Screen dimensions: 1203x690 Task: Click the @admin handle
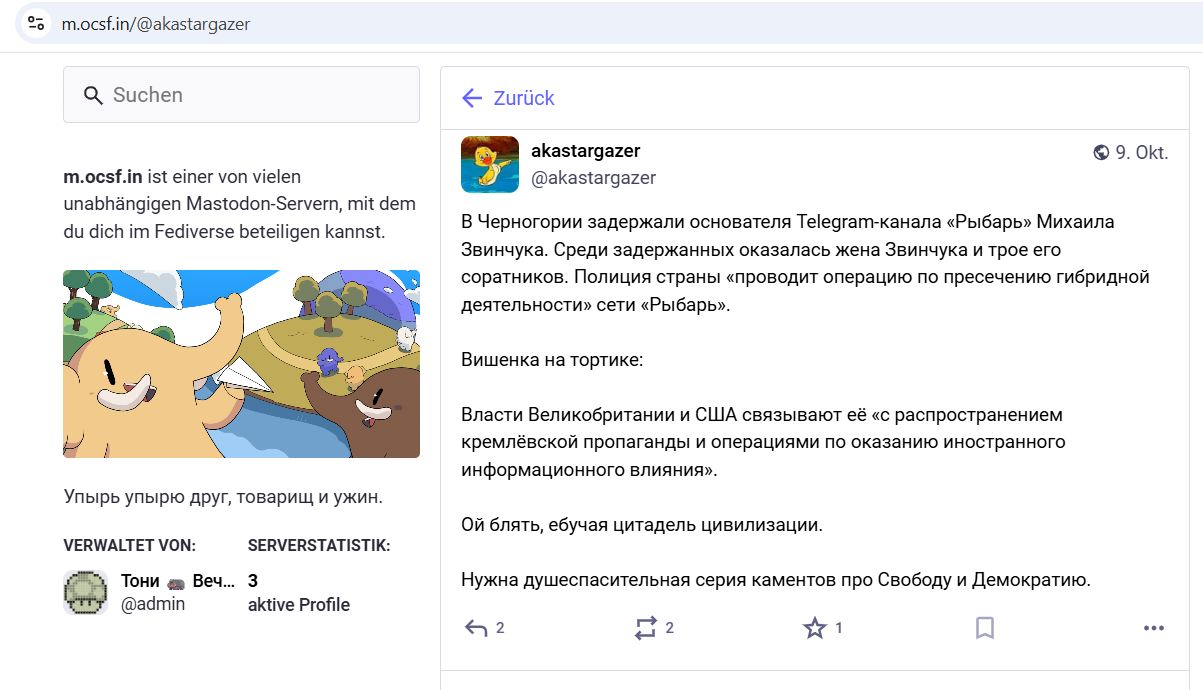tap(153, 604)
